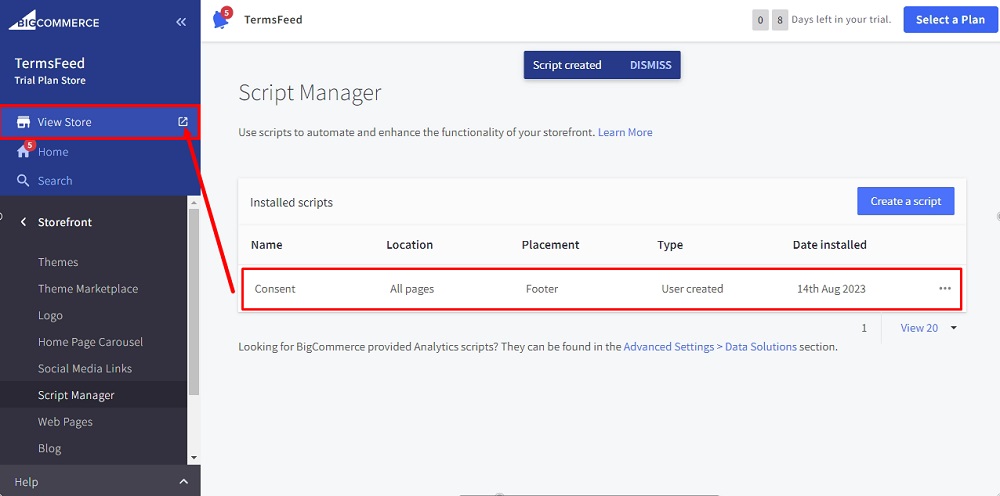Click the Name column header
1000x496 pixels.
click(x=267, y=245)
